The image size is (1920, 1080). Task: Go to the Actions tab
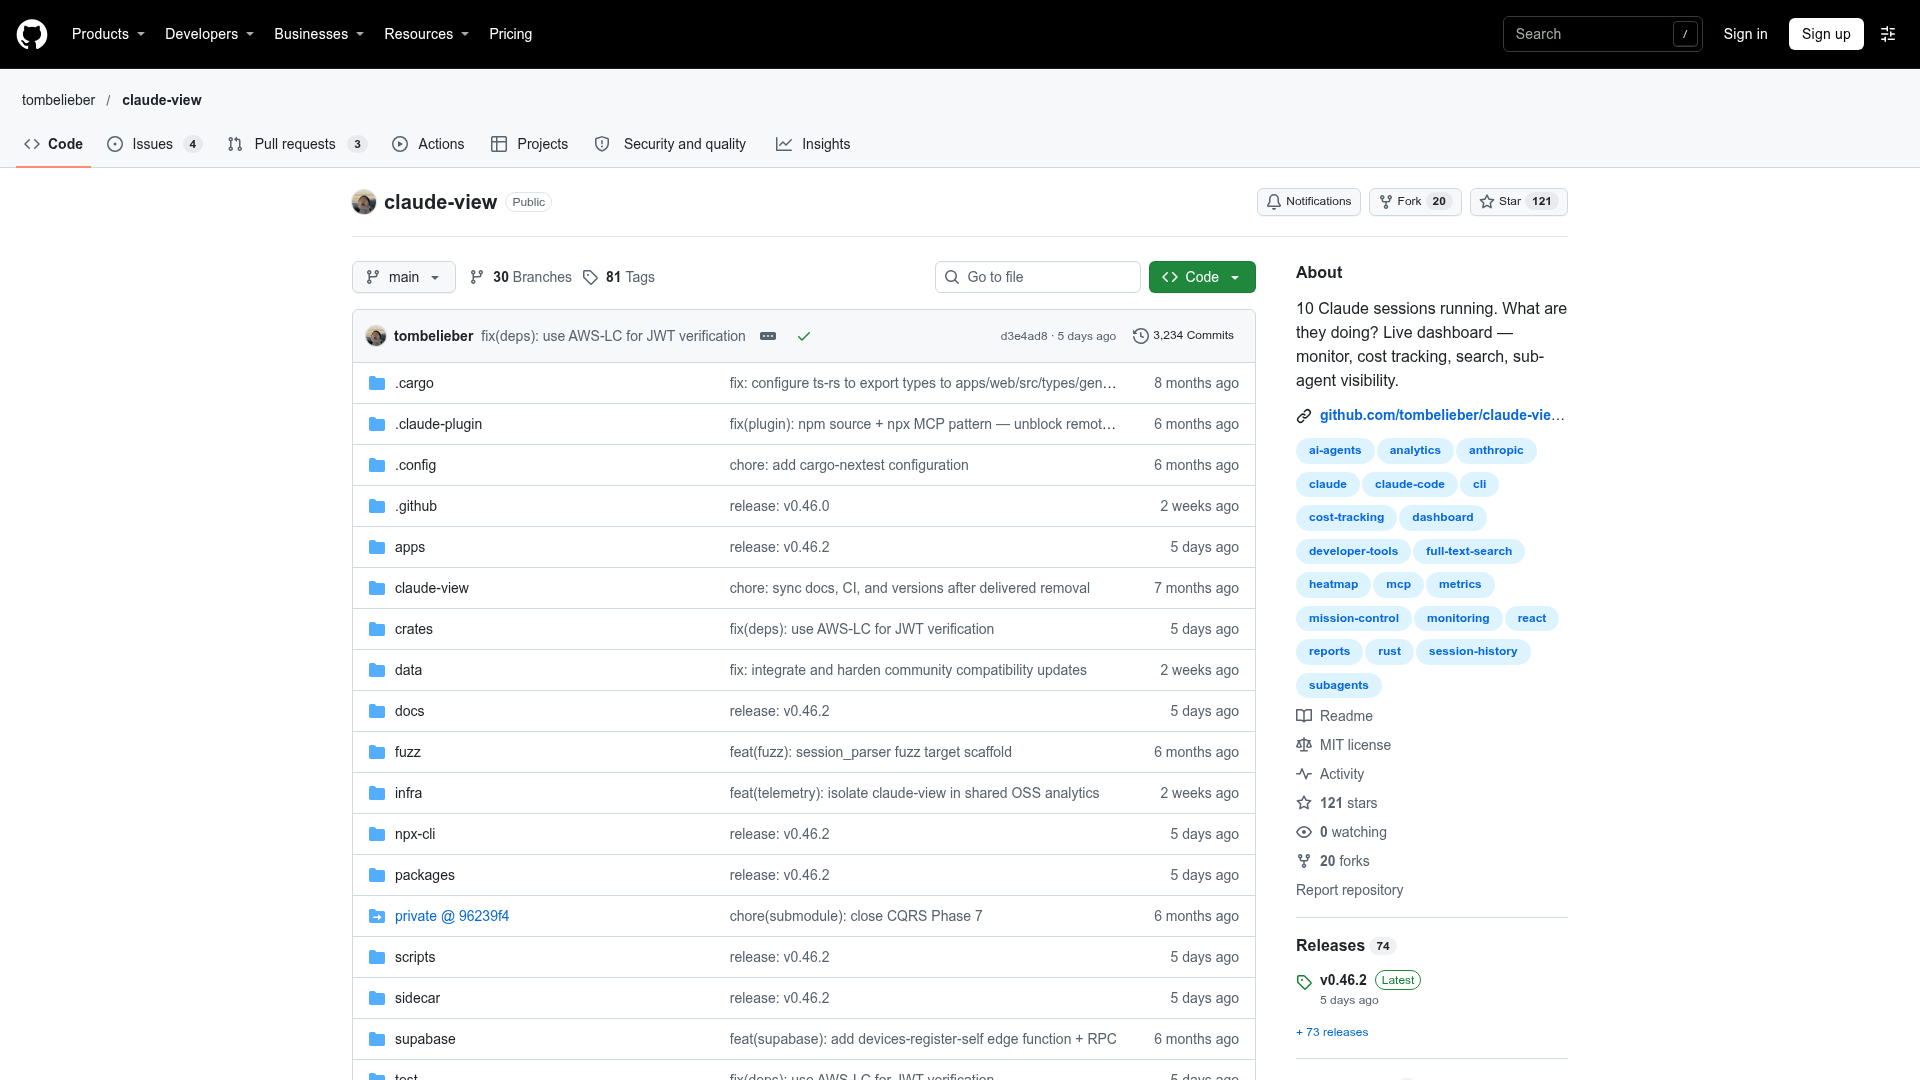(x=428, y=144)
